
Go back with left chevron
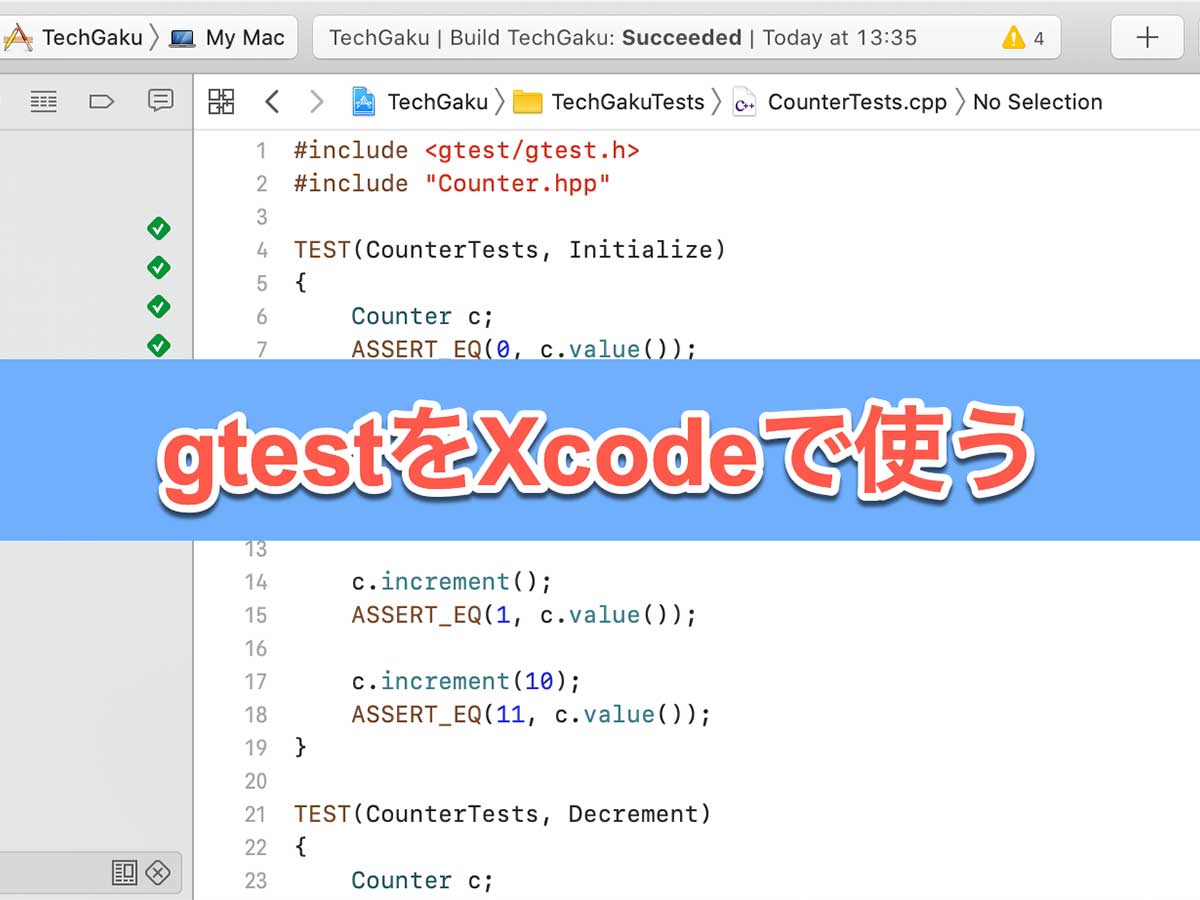[x=271, y=101]
